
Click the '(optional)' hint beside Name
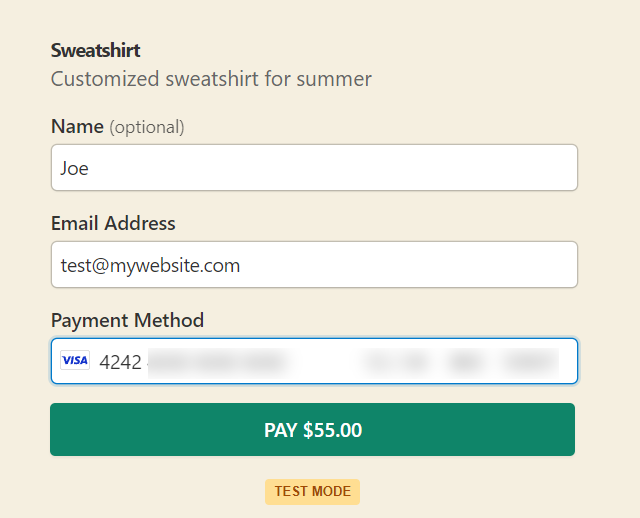[x=147, y=127]
